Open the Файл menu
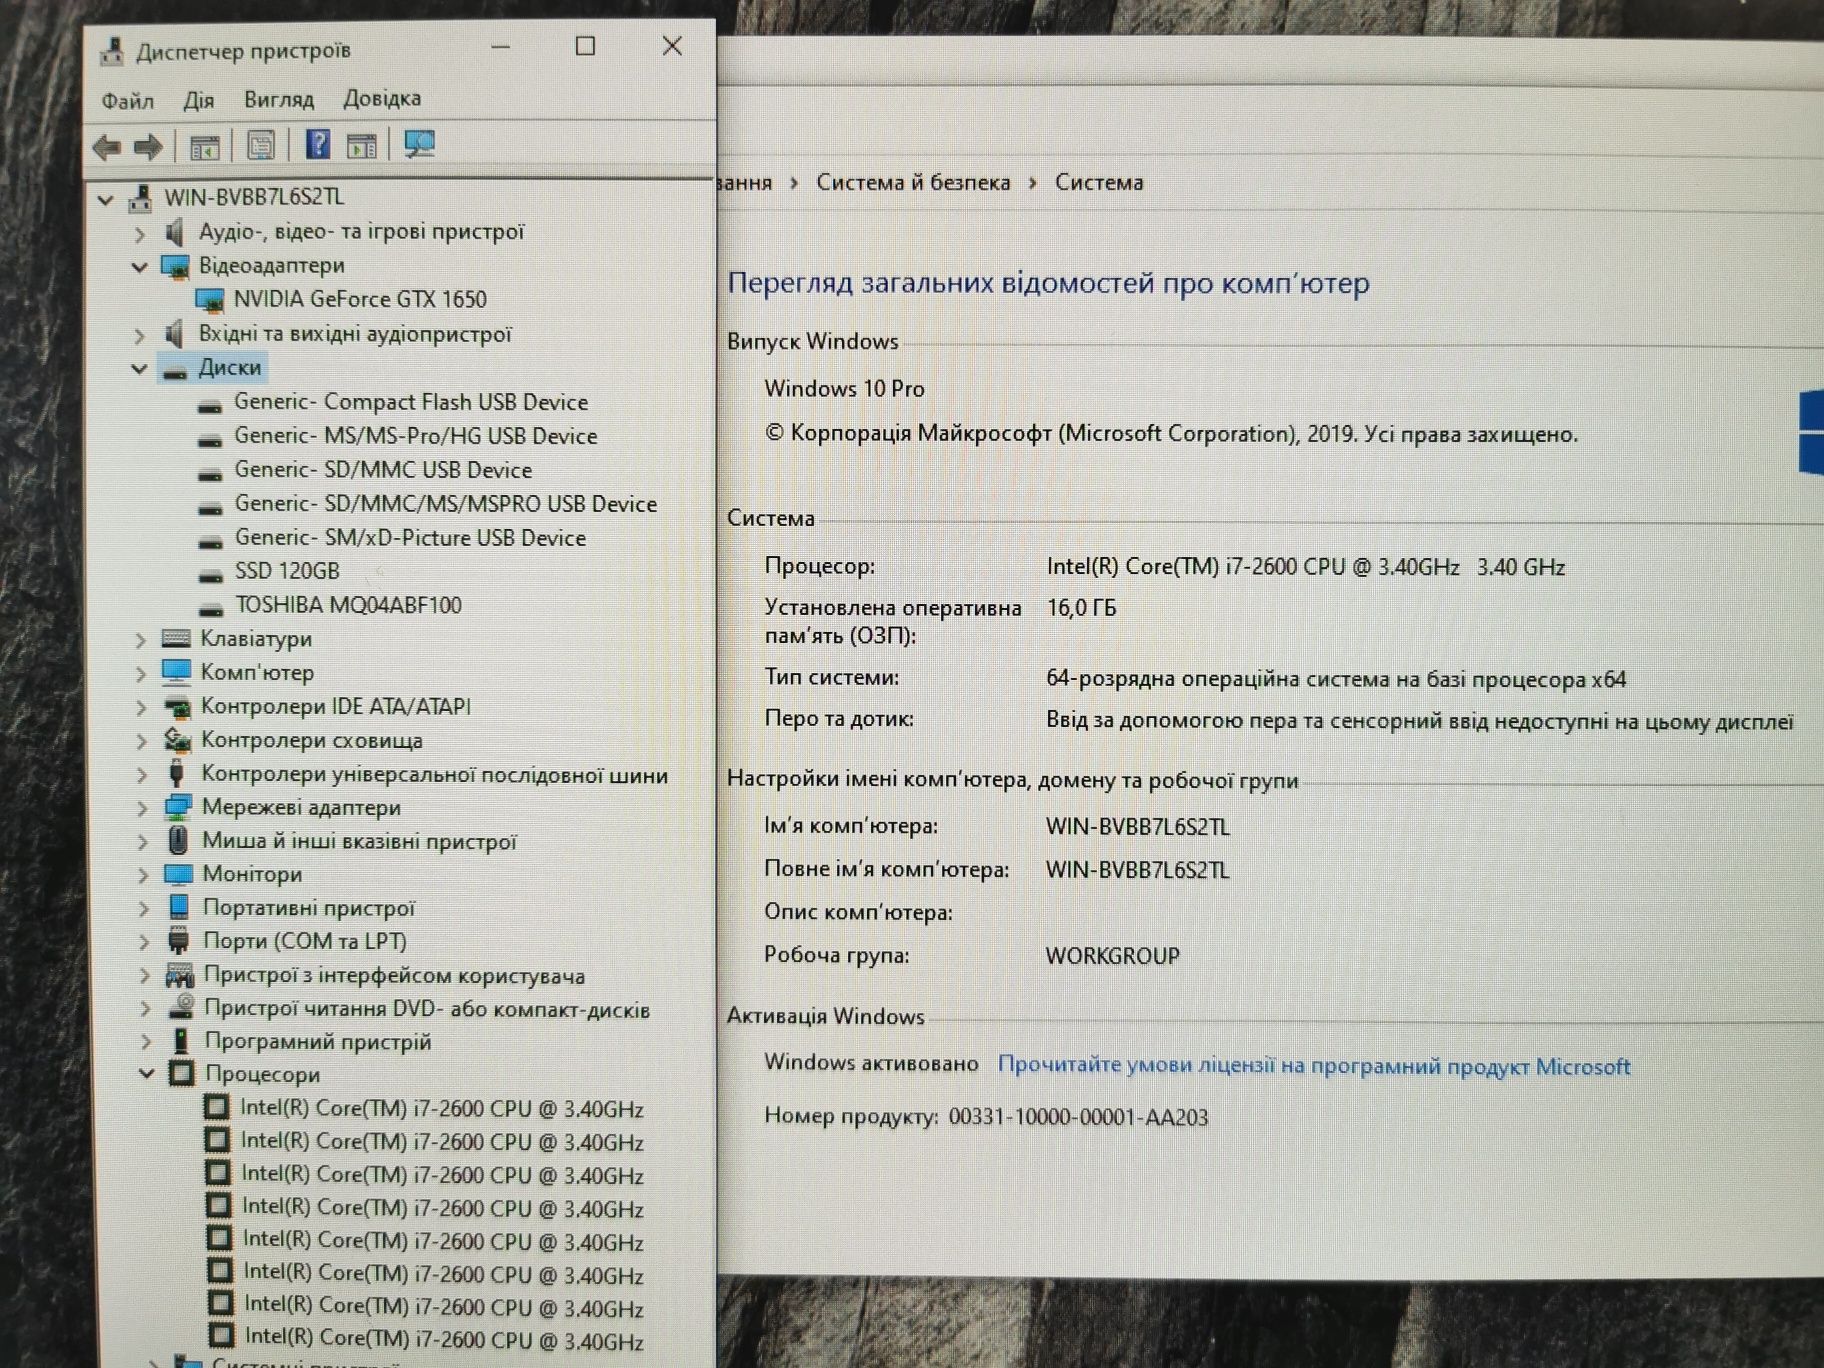This screenshot has width=1824, height=1368. point(127,100)
